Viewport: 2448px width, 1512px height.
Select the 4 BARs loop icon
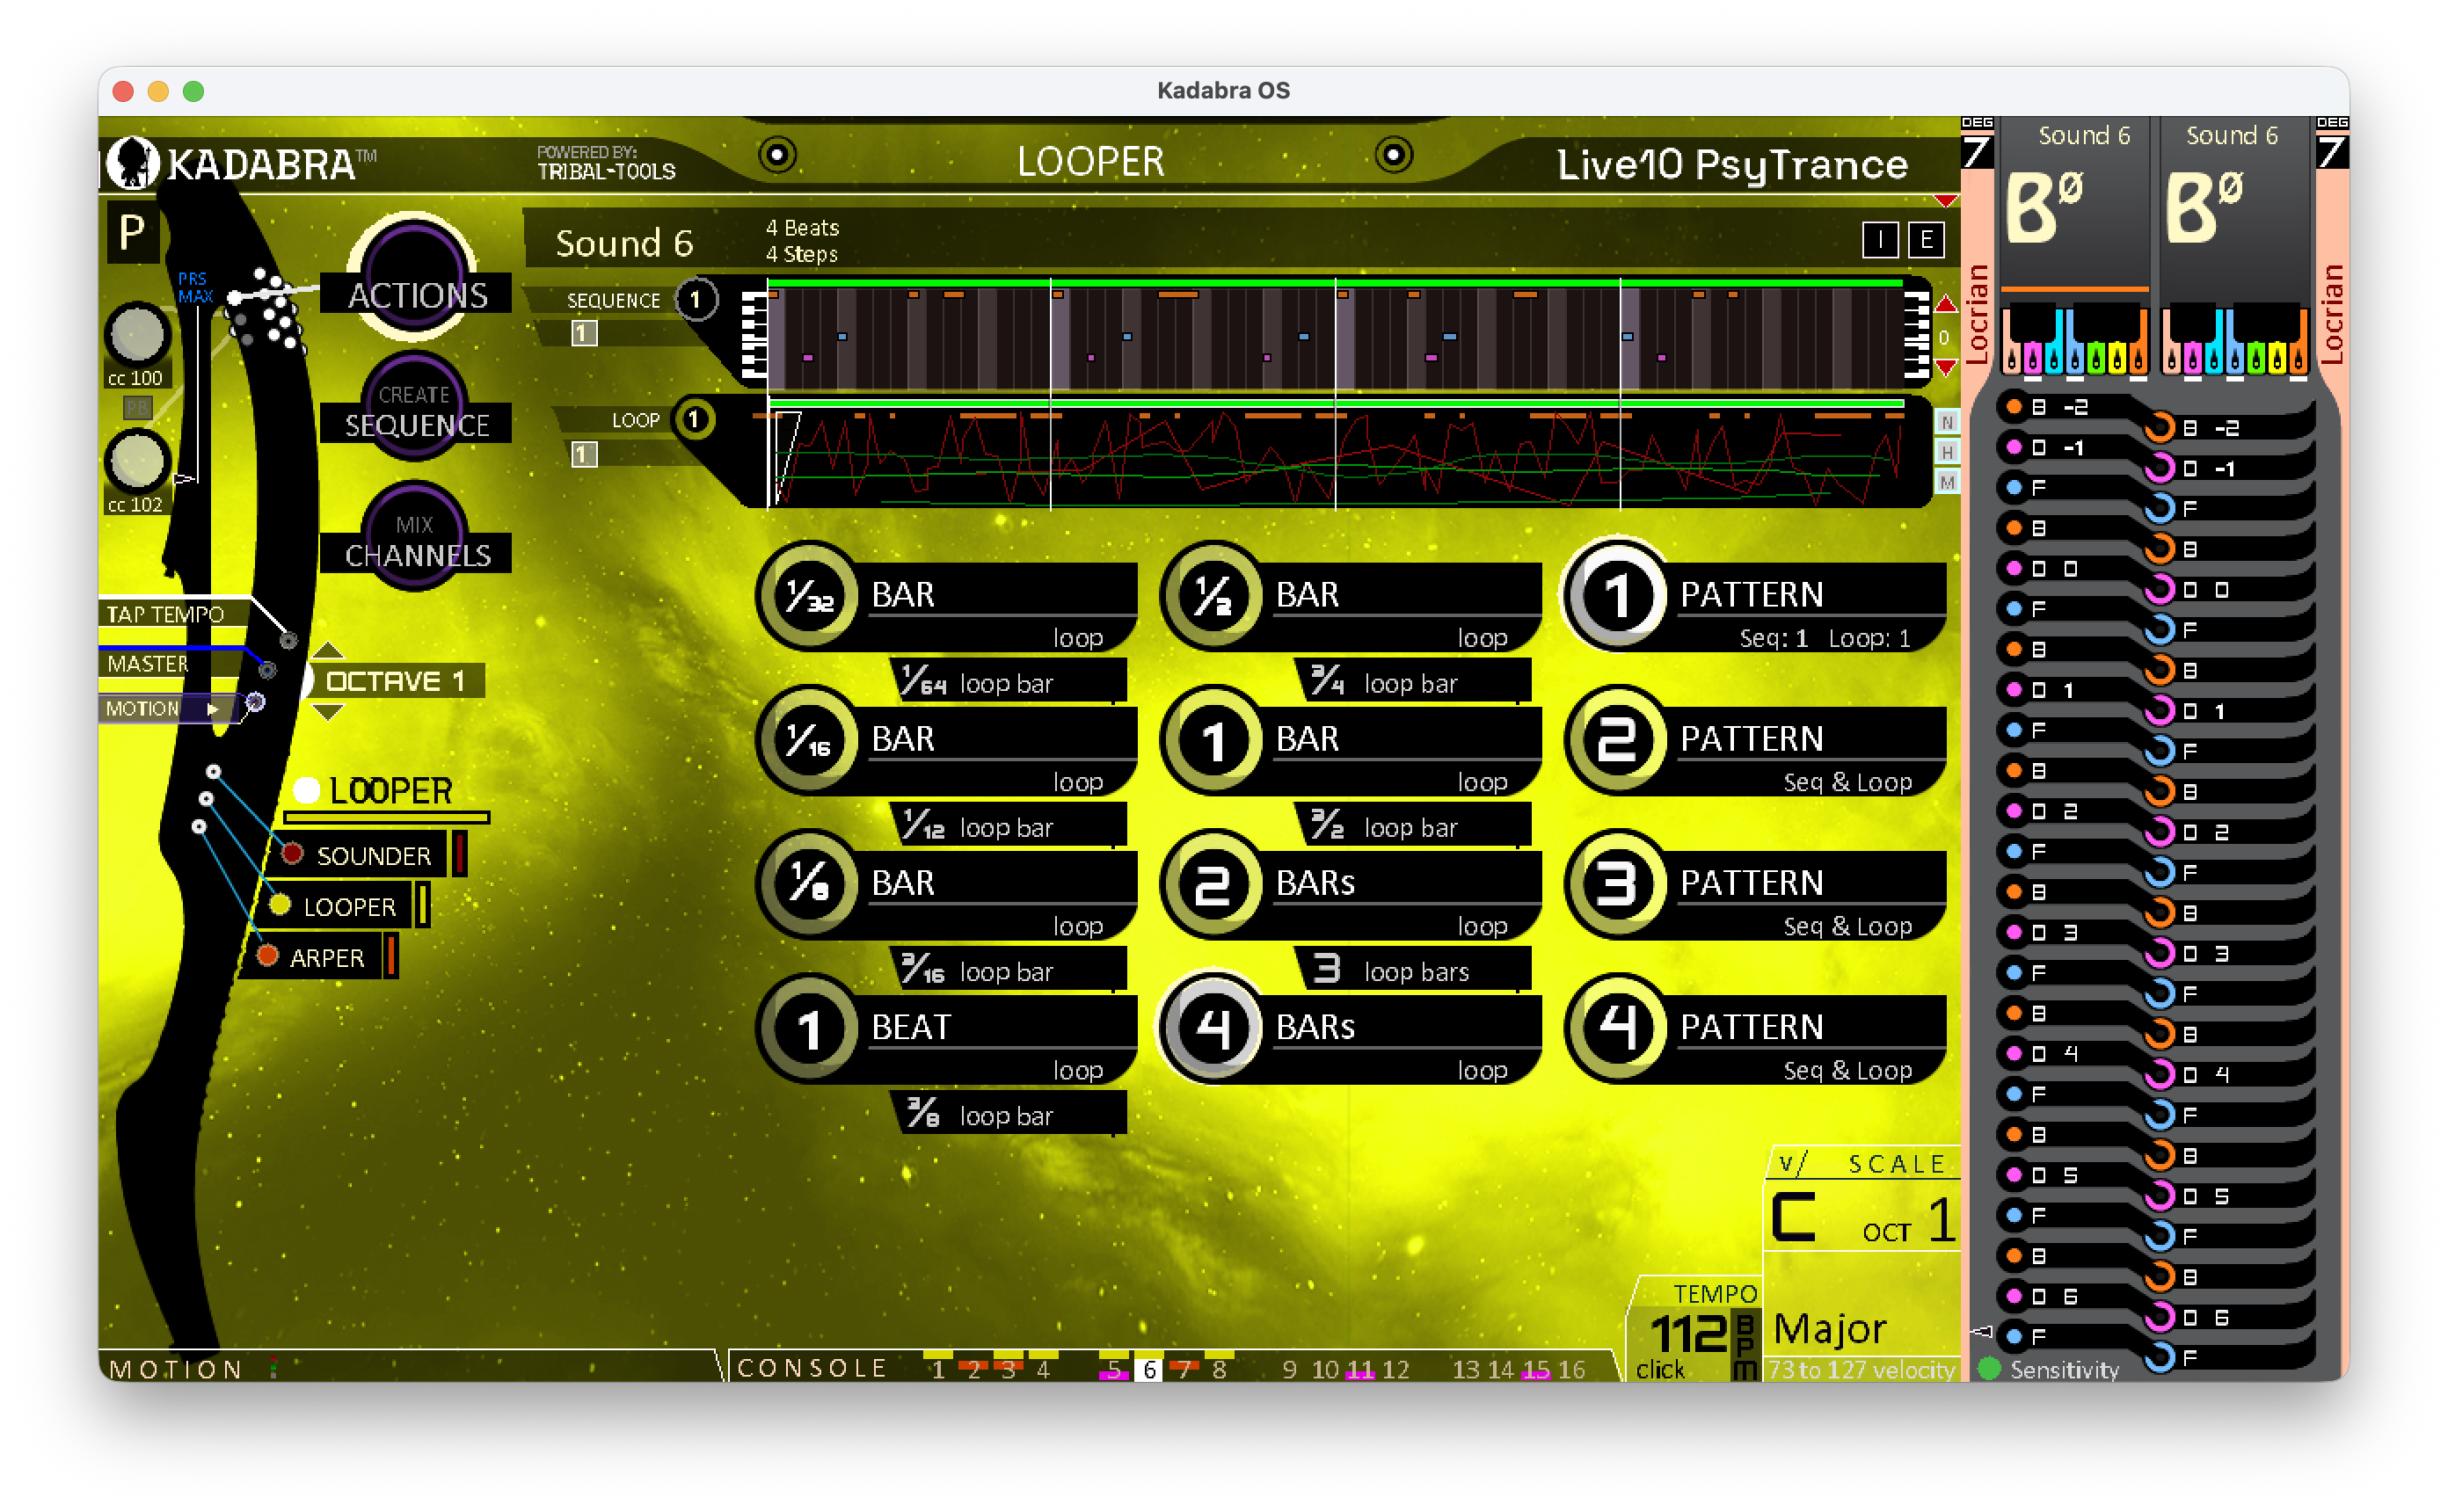tap(1213, 1029)
